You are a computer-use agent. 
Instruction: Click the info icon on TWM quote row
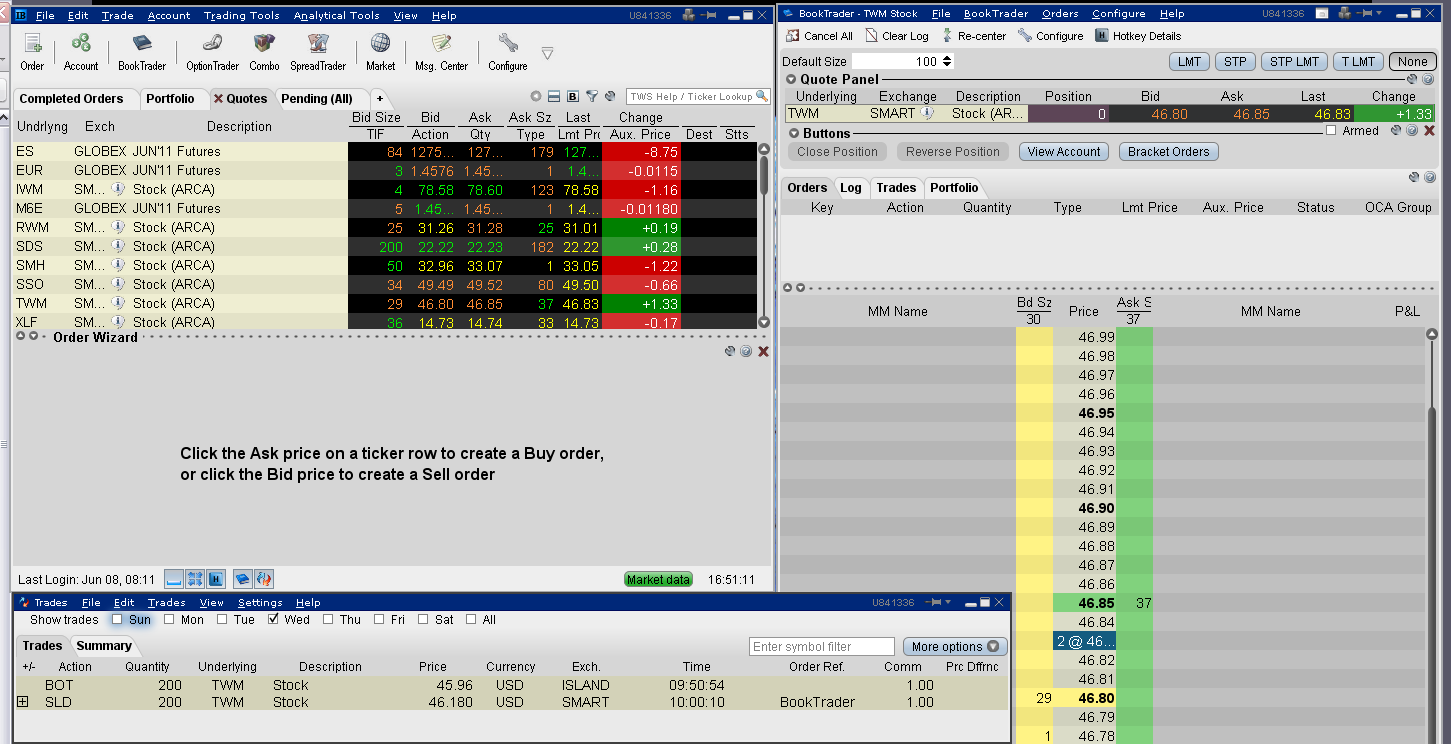coord(118,303)
